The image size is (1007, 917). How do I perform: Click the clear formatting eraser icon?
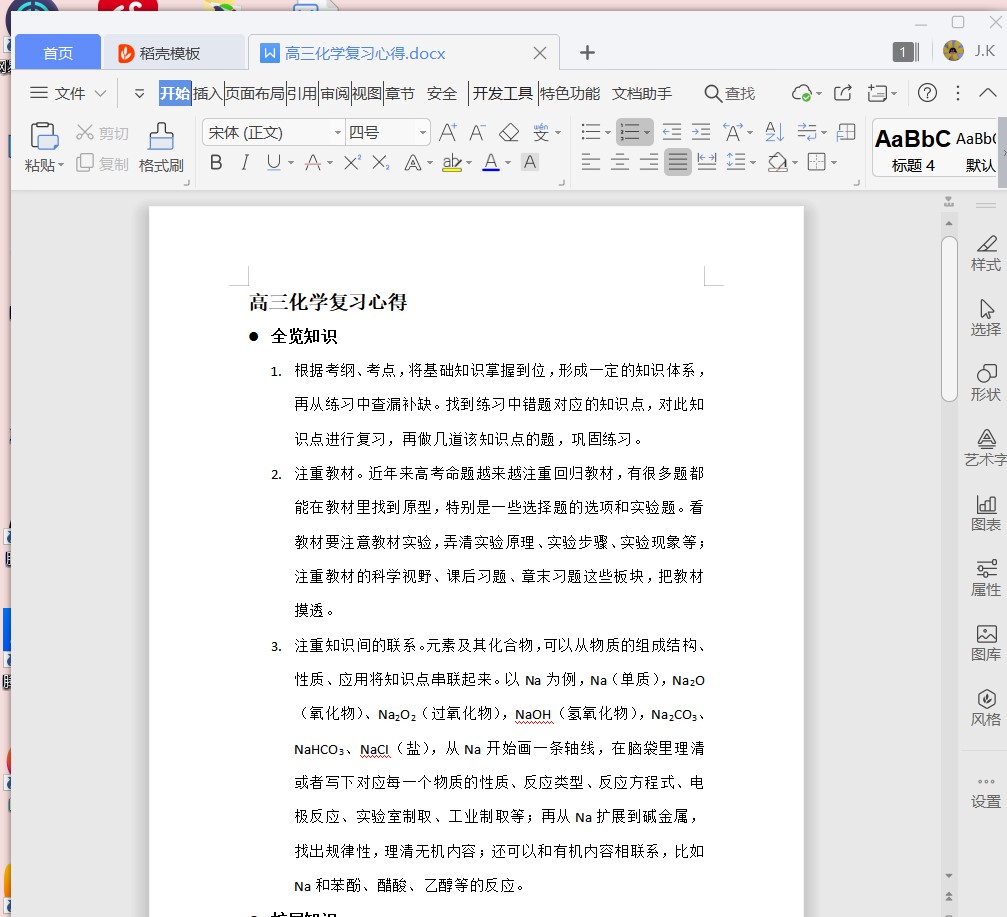tap(509, 132)
